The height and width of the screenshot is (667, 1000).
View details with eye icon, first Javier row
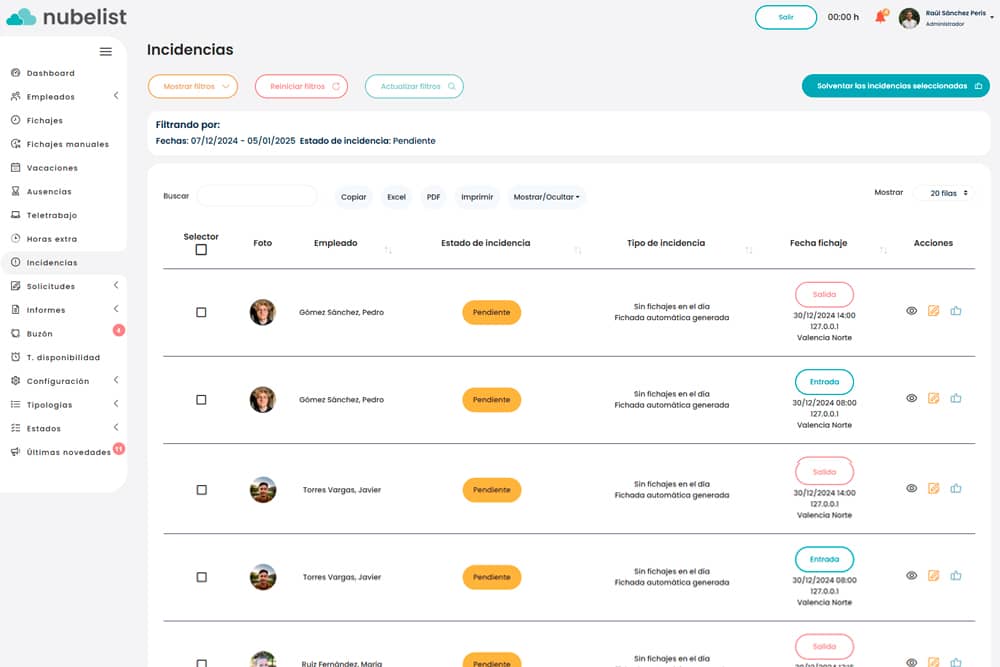(911, 488)
